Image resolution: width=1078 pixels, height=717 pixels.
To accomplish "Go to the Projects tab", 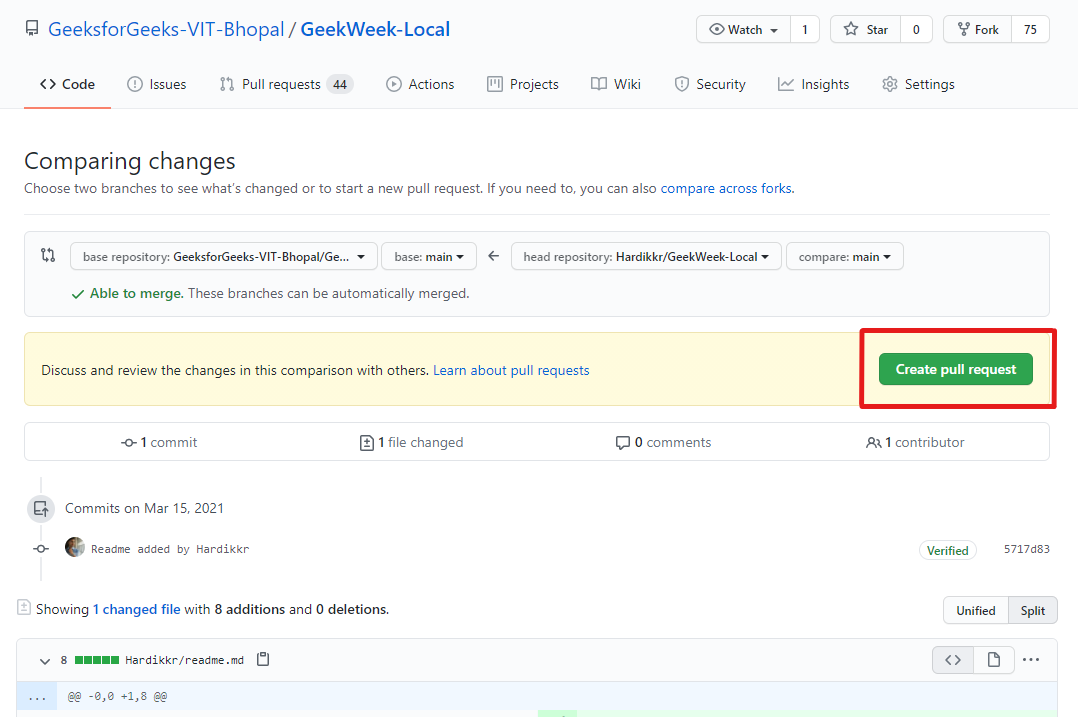I will pos(522,84).
